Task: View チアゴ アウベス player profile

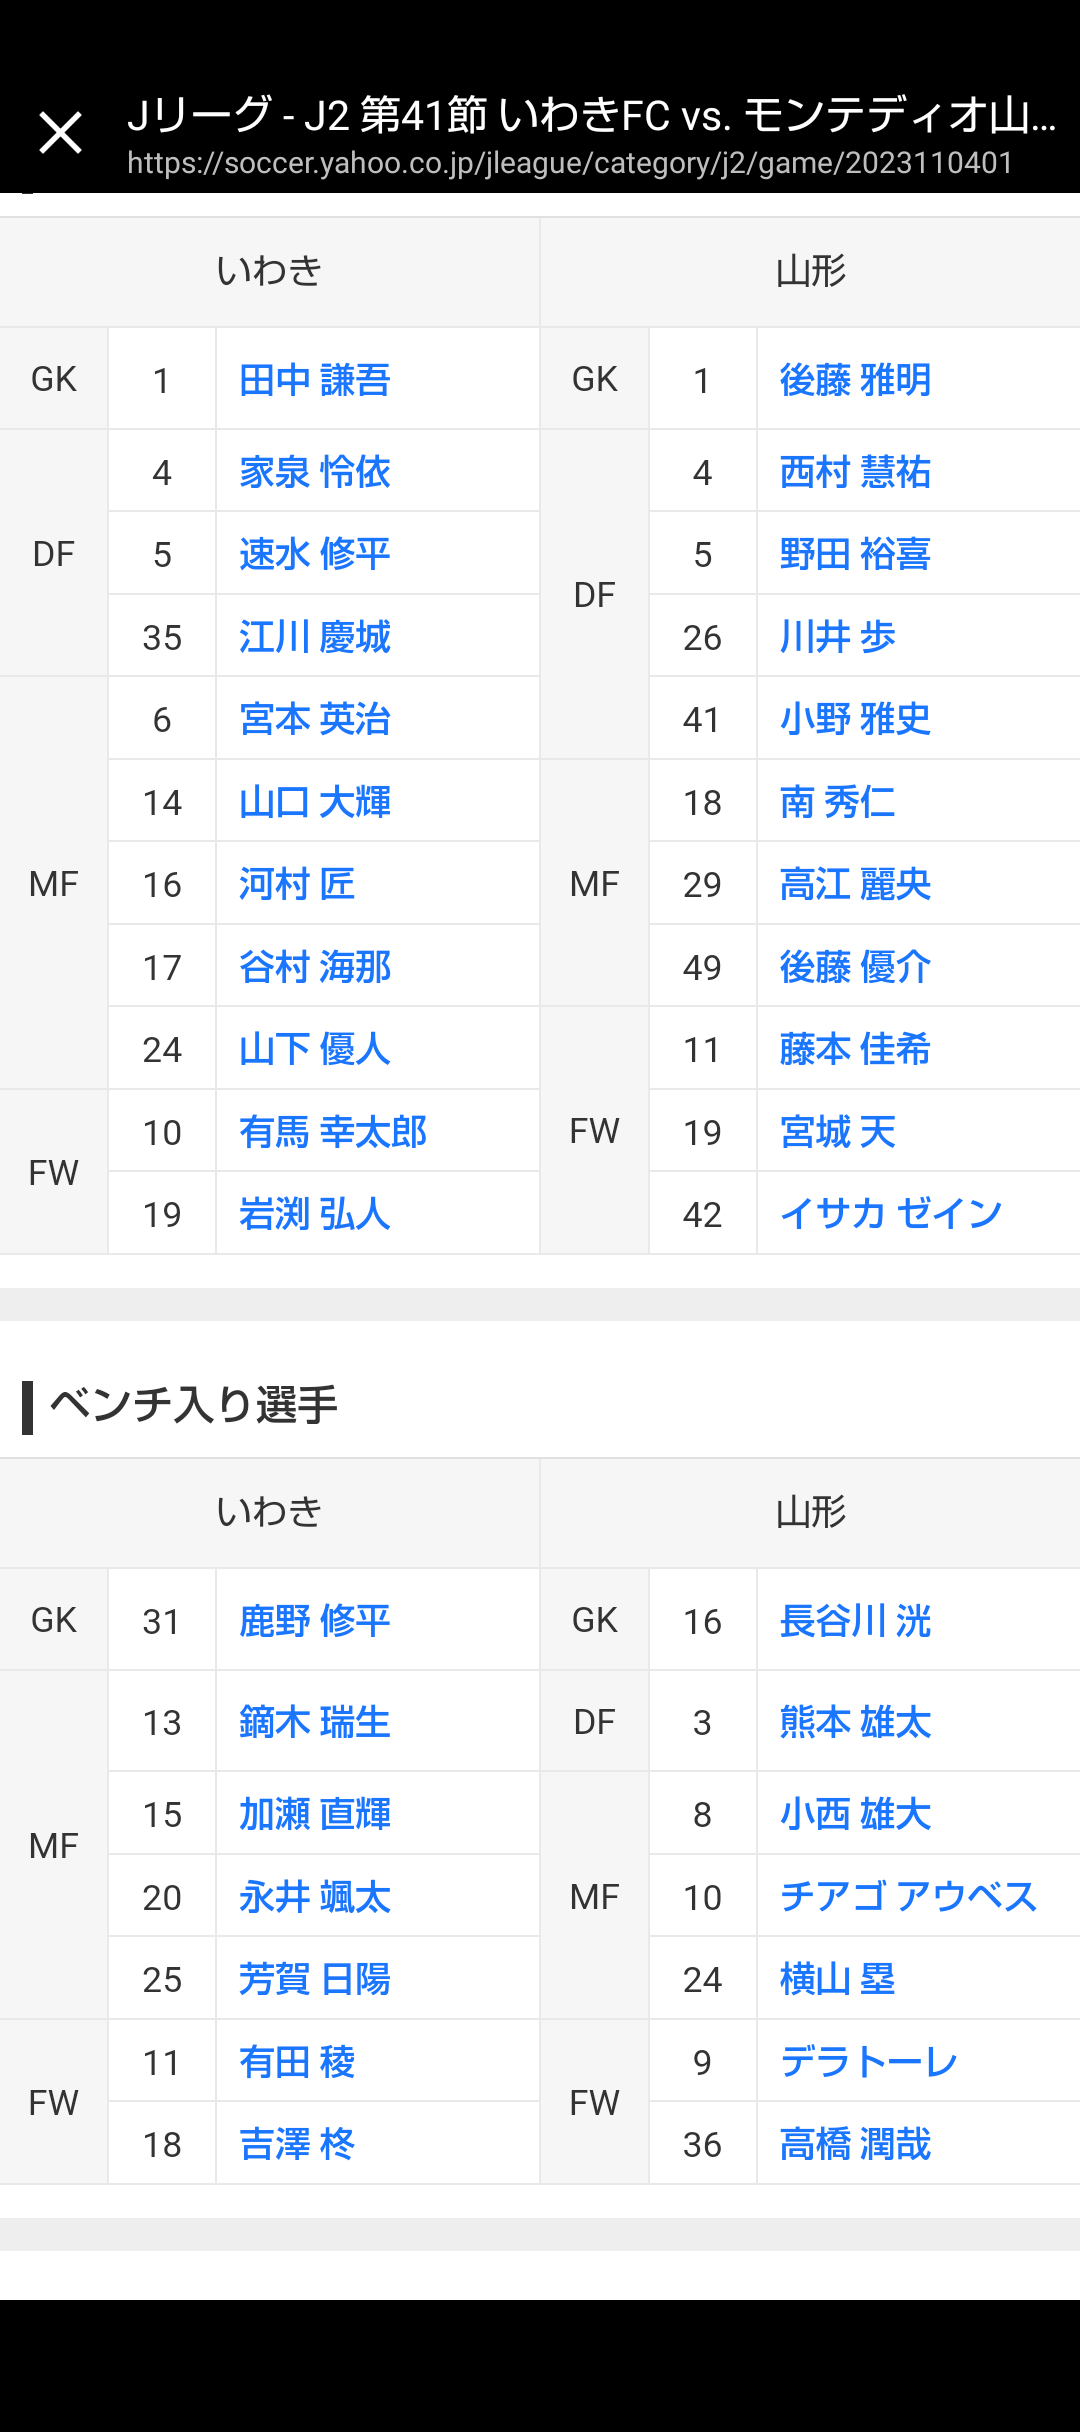Action: point(908,1897)
